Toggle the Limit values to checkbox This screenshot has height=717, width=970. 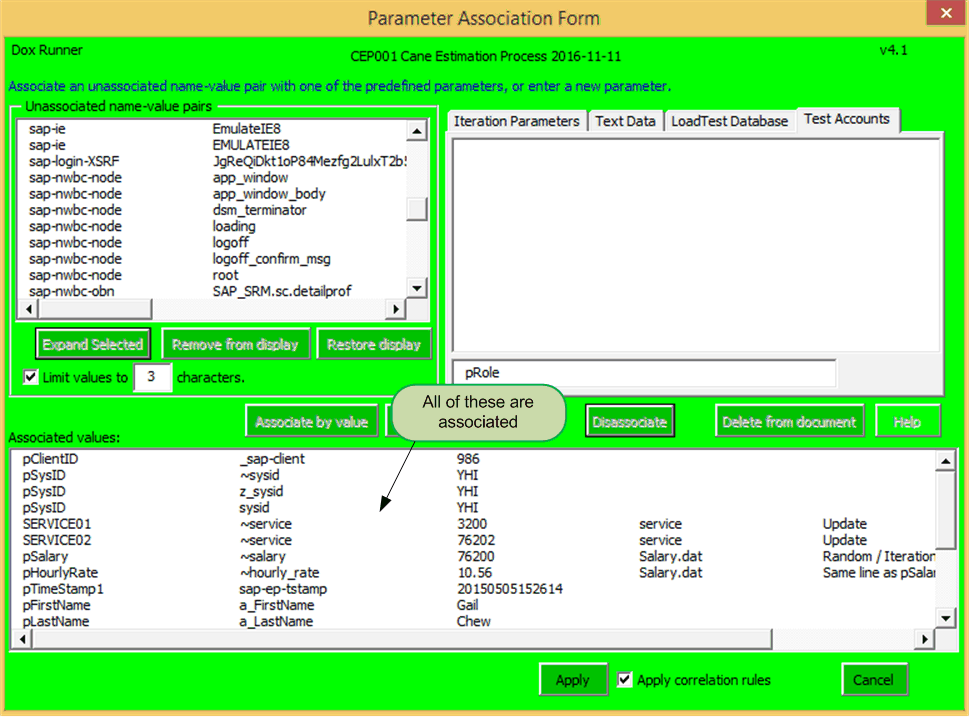30,377
